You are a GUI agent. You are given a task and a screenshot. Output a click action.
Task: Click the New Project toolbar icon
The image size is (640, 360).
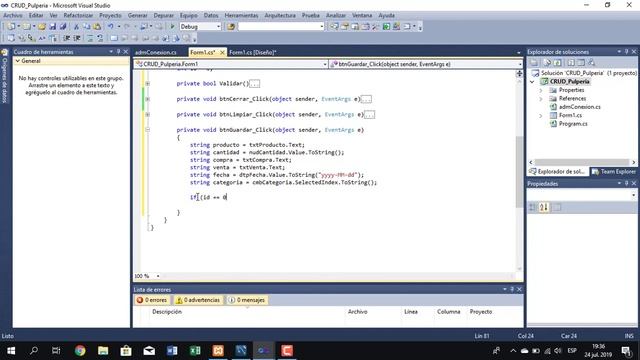click(x=11, y=27)
